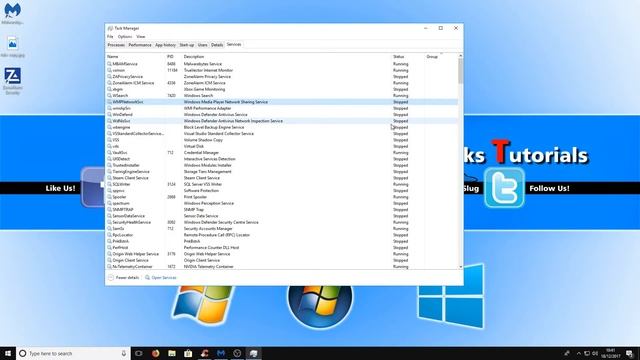Select the wbengine service row
The width and height of the screenshot is (640, 360).
point(282,127)
